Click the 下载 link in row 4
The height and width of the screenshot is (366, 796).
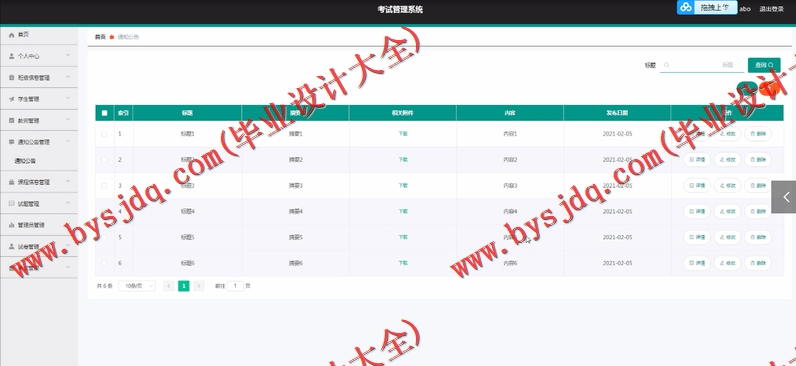coord(403,211)
